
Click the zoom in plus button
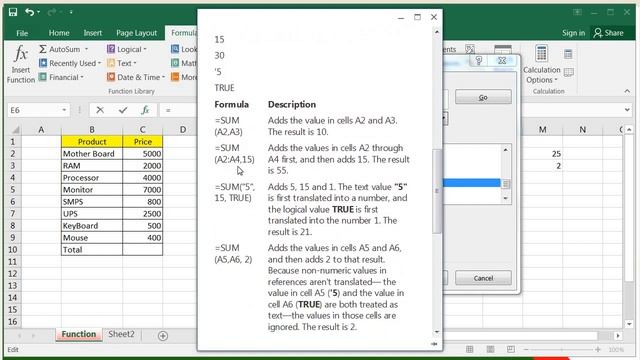[x=598, y=349]
